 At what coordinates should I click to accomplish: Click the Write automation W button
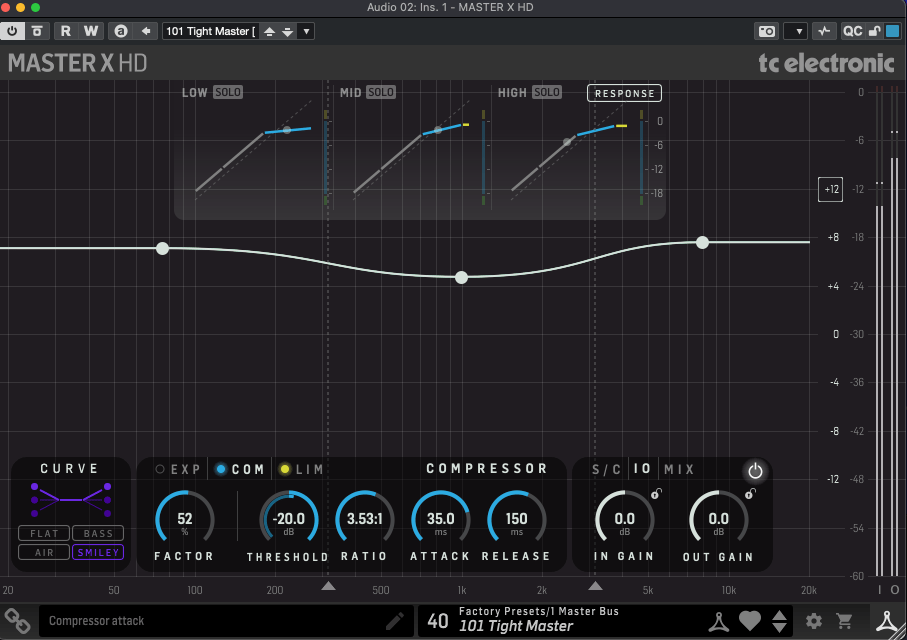point(91,31)
